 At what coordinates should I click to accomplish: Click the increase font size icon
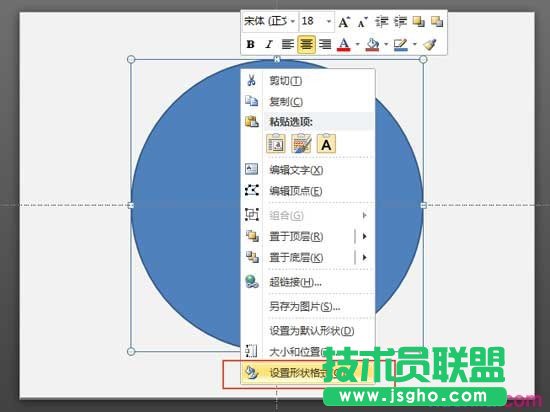[x=344, y=22]
